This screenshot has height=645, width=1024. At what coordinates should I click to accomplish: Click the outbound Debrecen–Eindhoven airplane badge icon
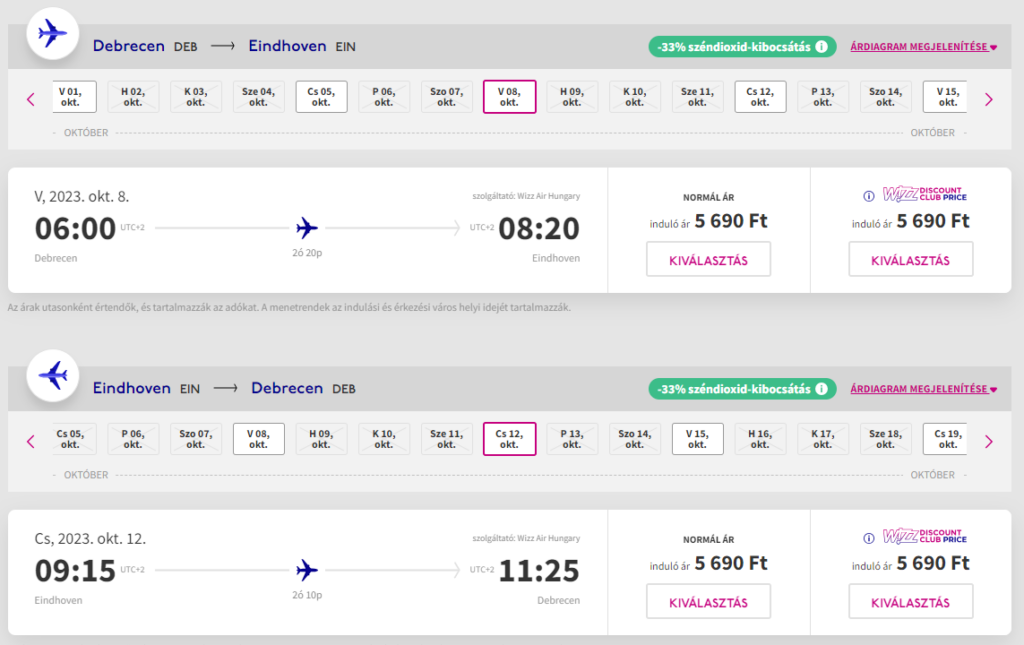pos(52,33)
